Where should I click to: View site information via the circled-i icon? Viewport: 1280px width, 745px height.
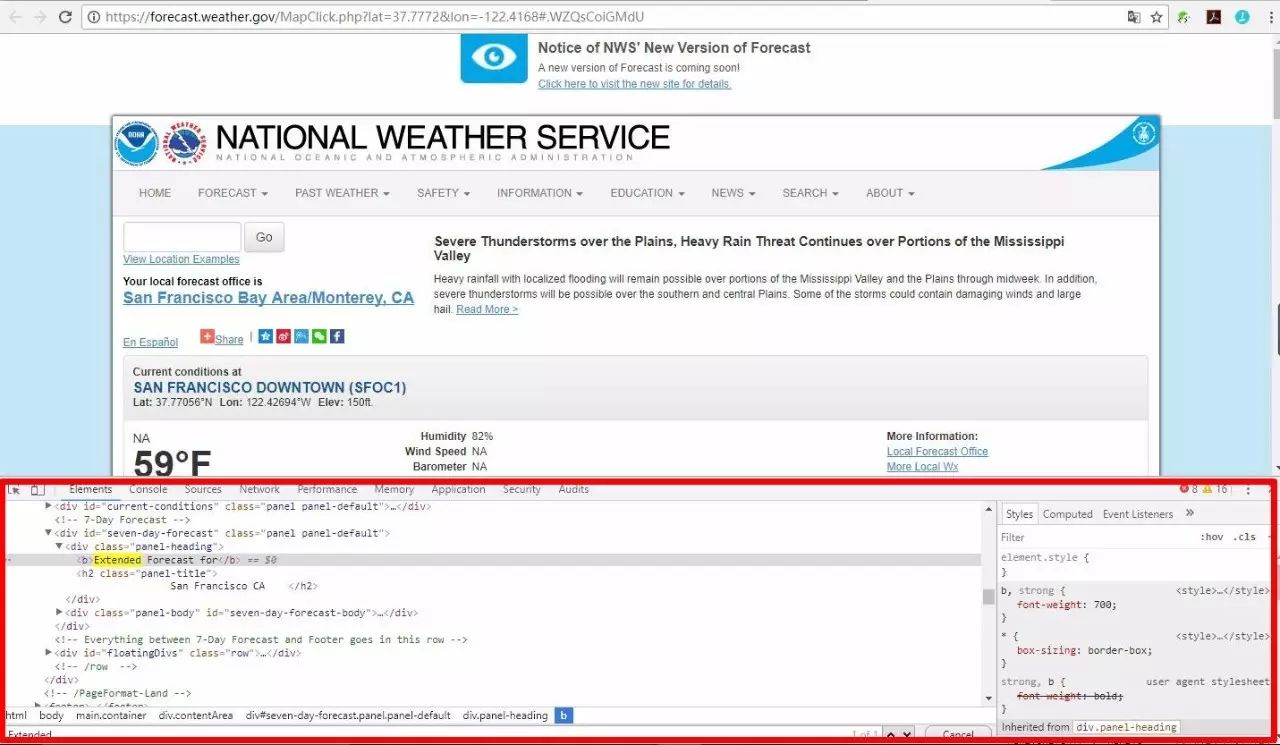pos(93,17)
